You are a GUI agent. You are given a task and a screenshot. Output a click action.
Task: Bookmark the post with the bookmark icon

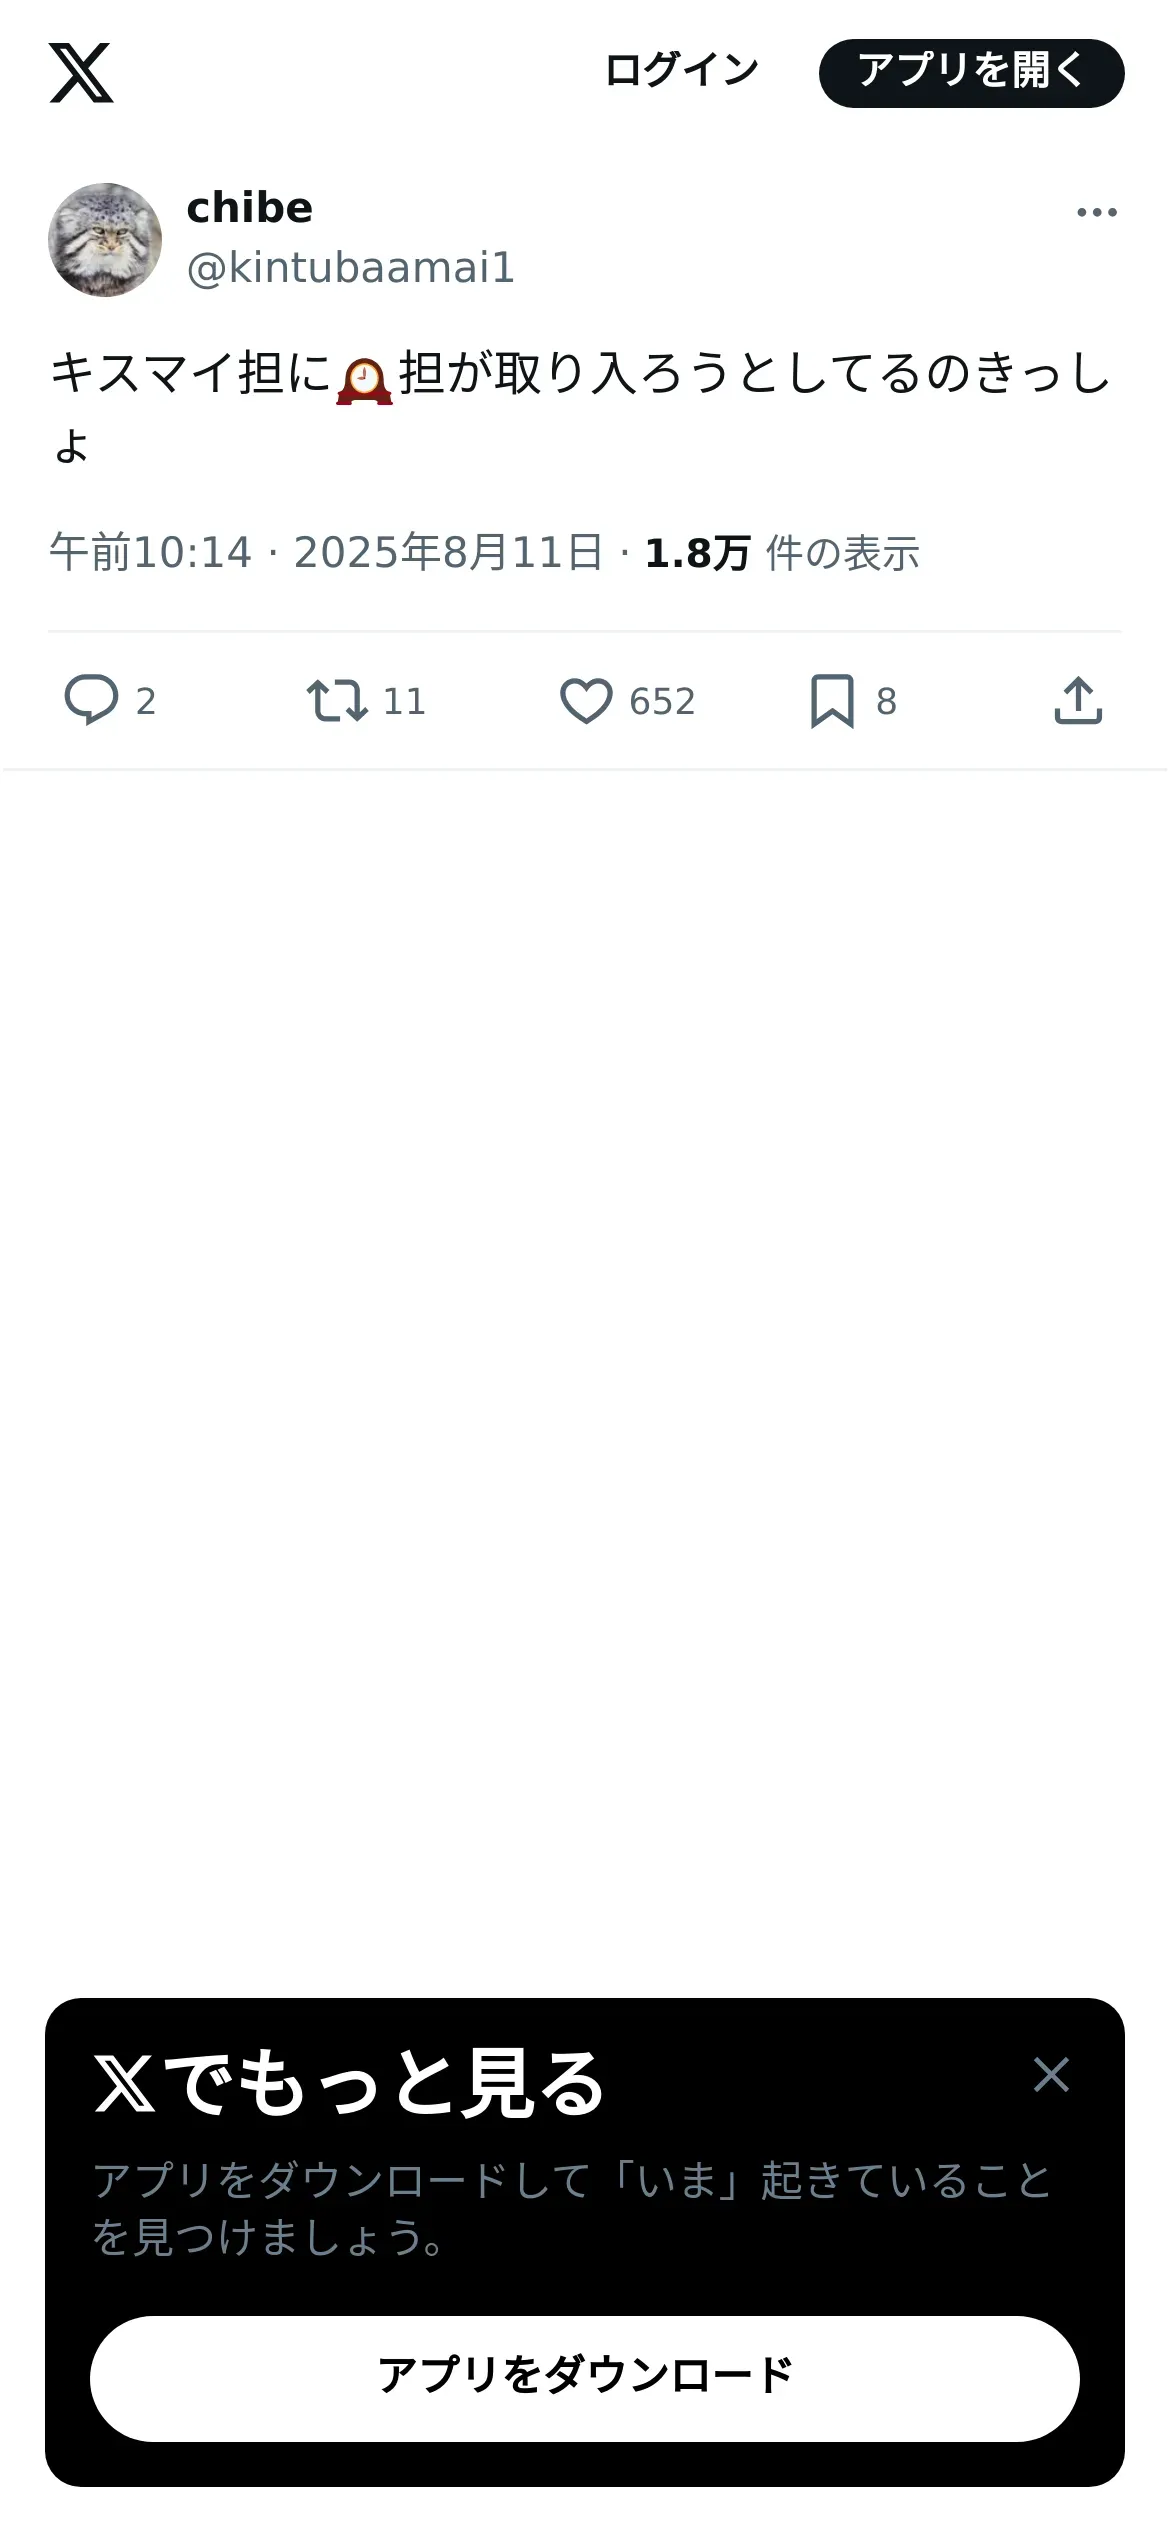[832, 700]
